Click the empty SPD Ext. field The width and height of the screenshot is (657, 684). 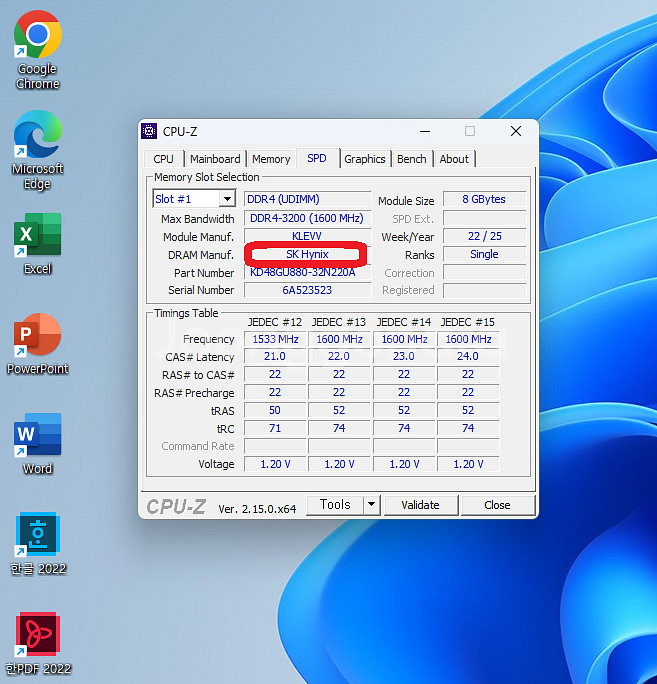(x=484, y=218)
